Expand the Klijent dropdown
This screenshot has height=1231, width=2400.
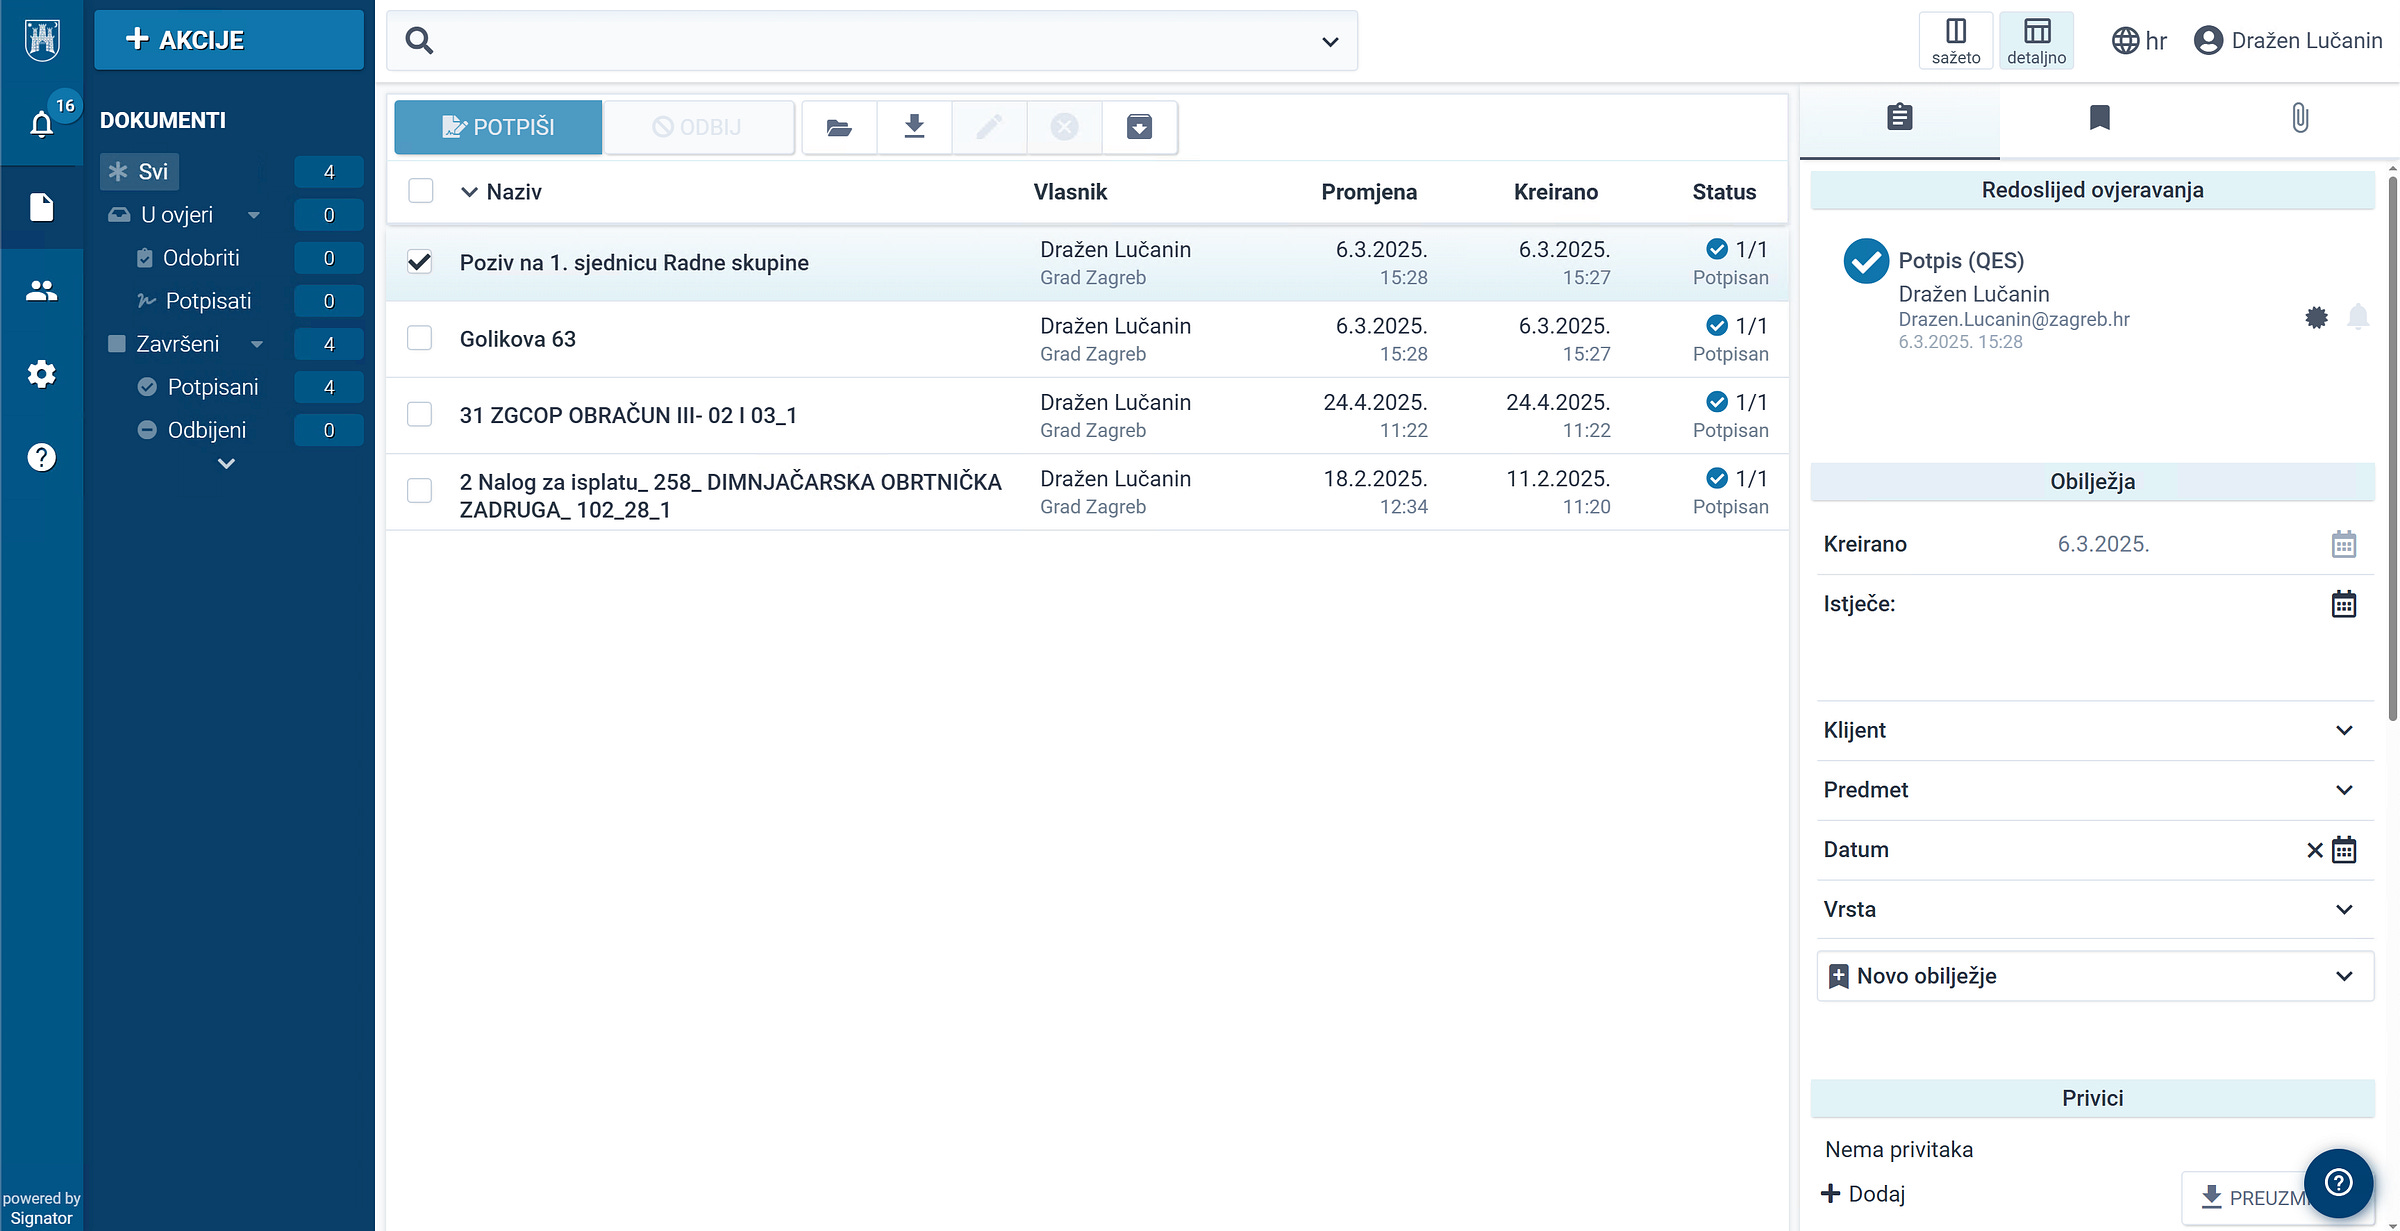pyautogui.click(x=2343, y=730)
